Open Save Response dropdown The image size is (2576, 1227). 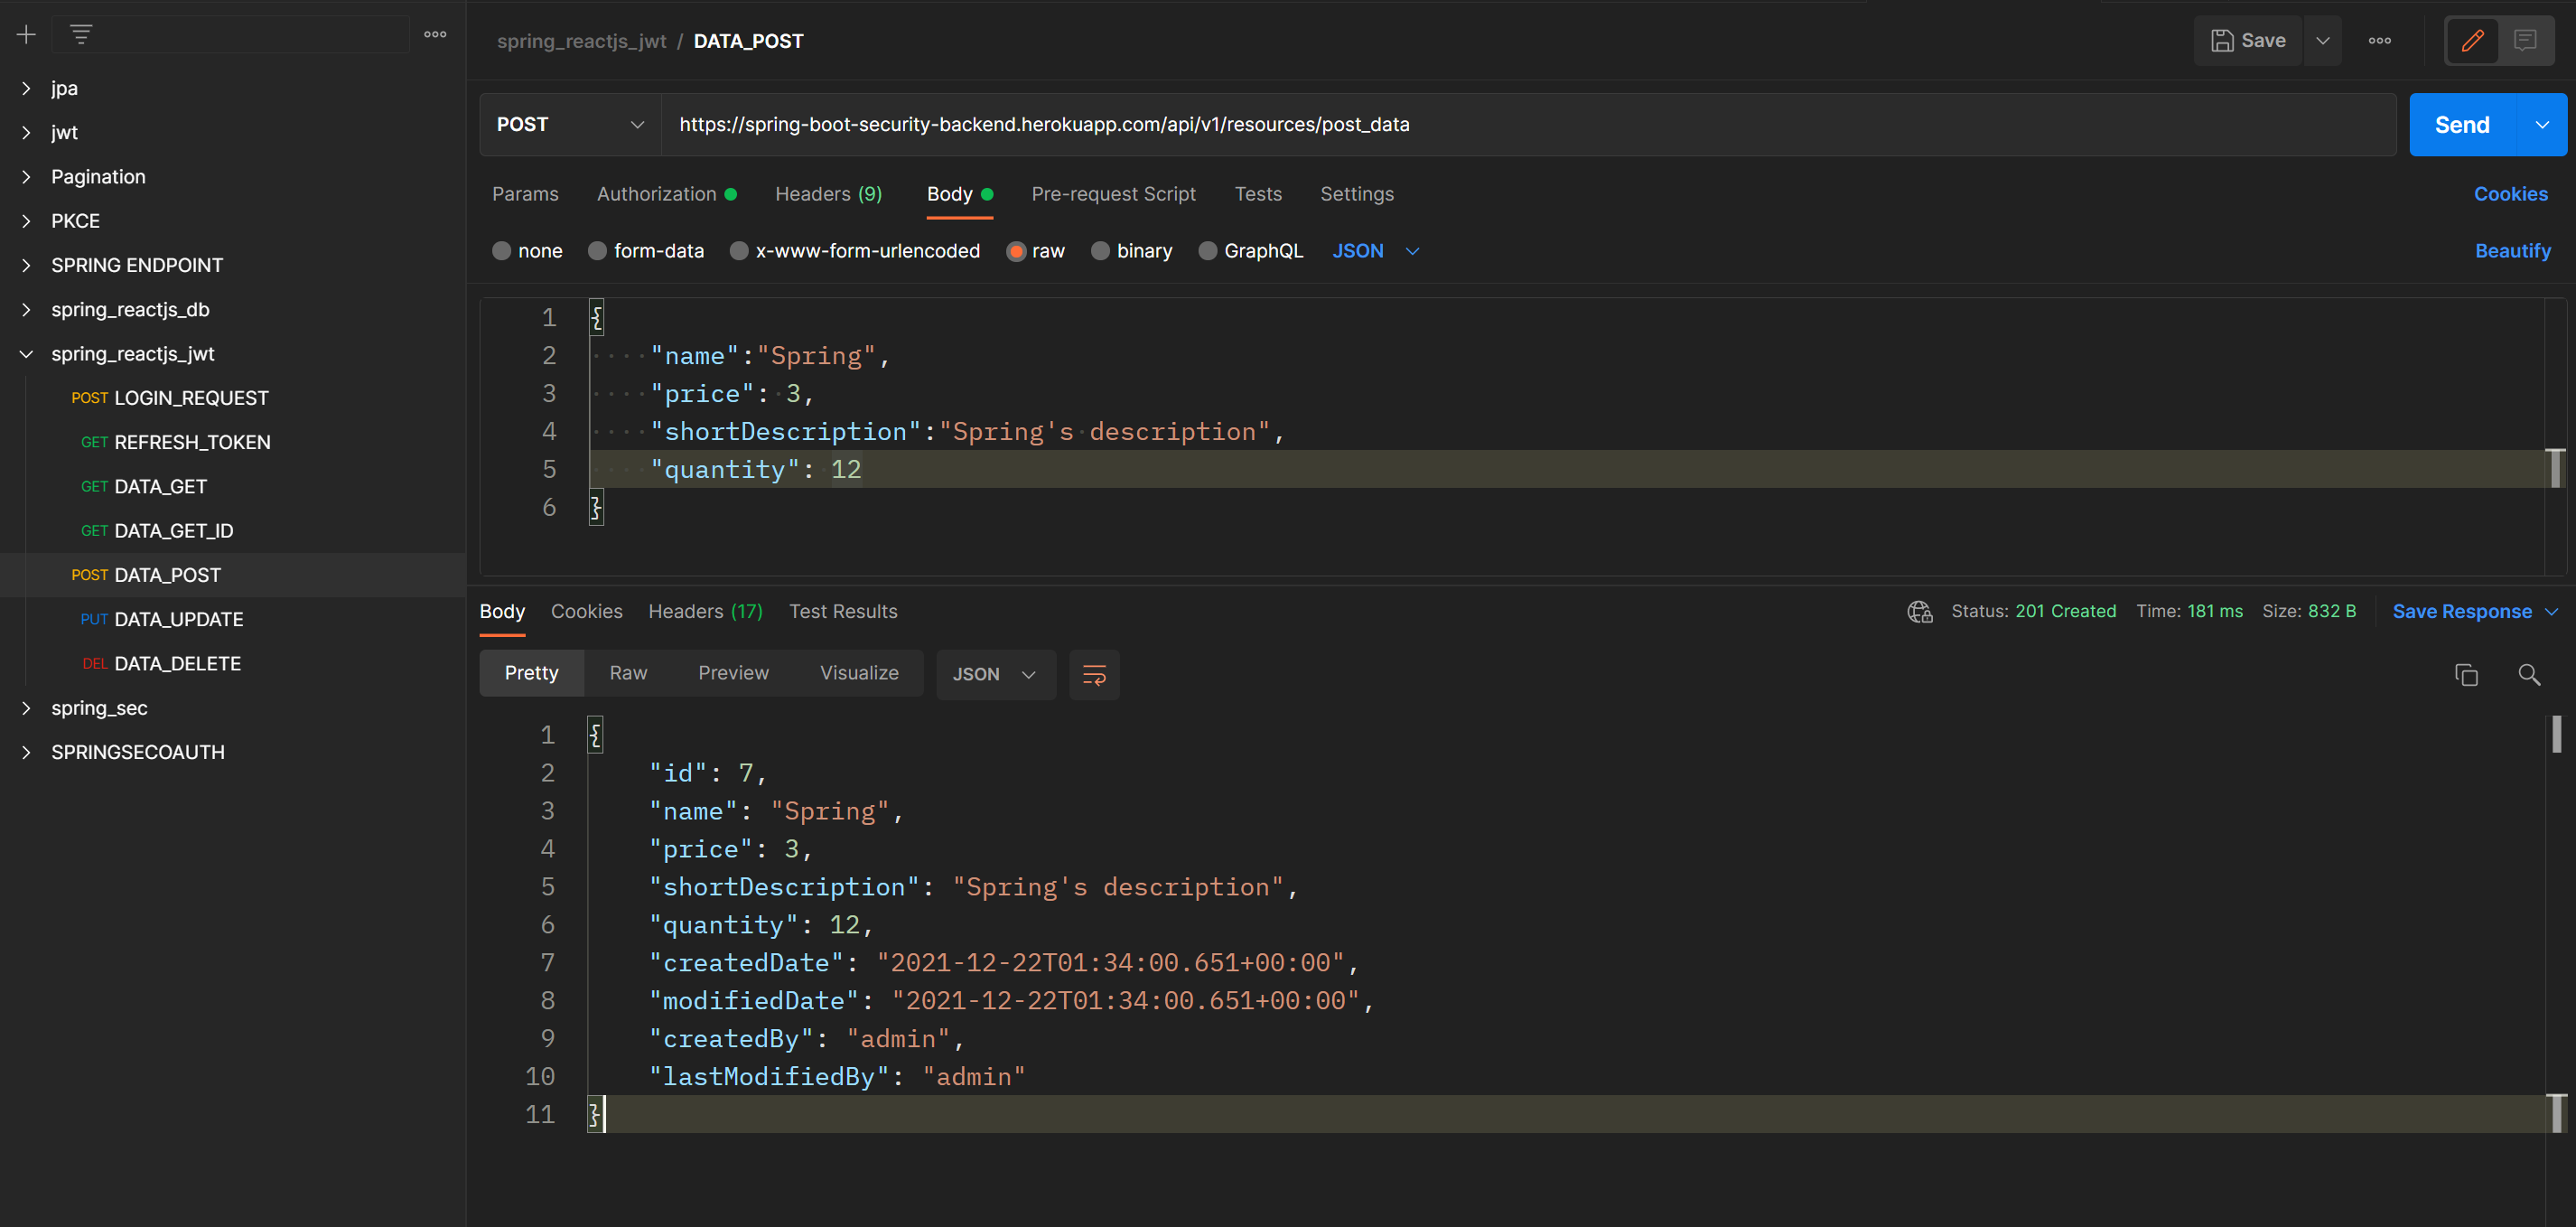(2475, 612)
